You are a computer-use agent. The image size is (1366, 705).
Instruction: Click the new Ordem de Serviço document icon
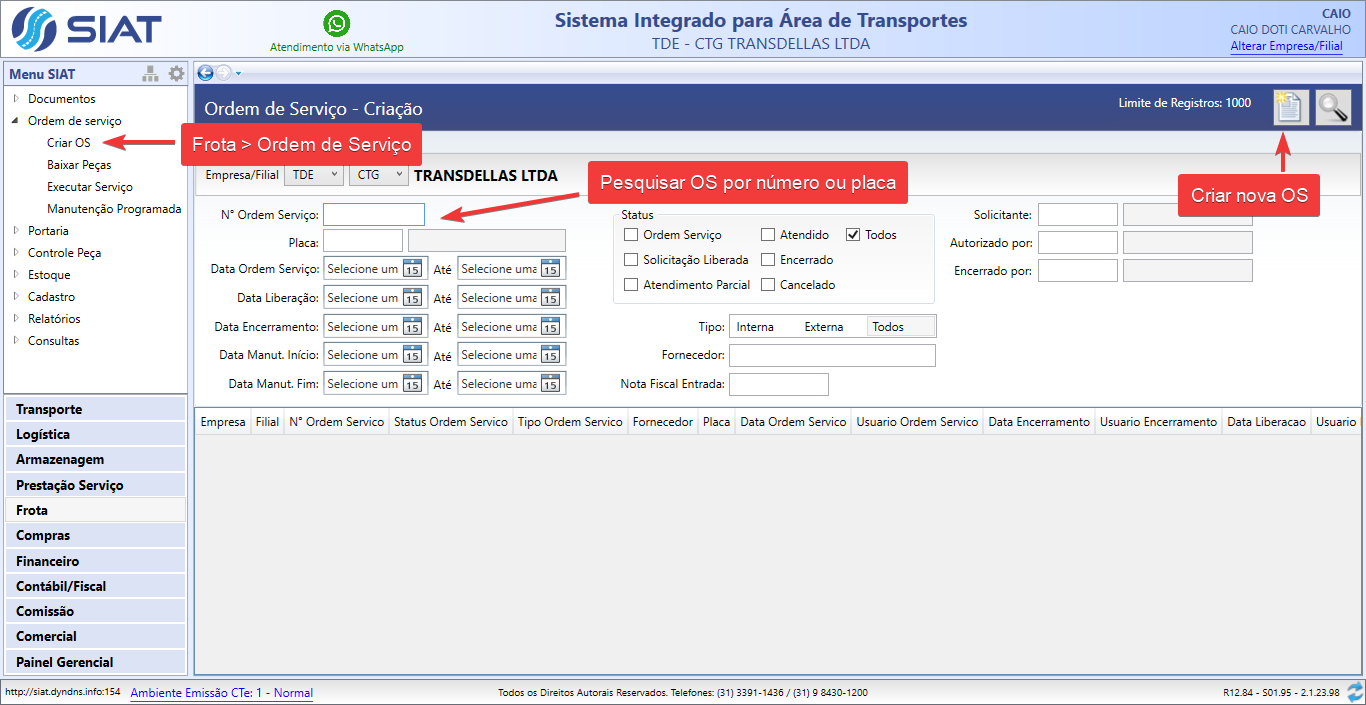tap(1290, 107)
